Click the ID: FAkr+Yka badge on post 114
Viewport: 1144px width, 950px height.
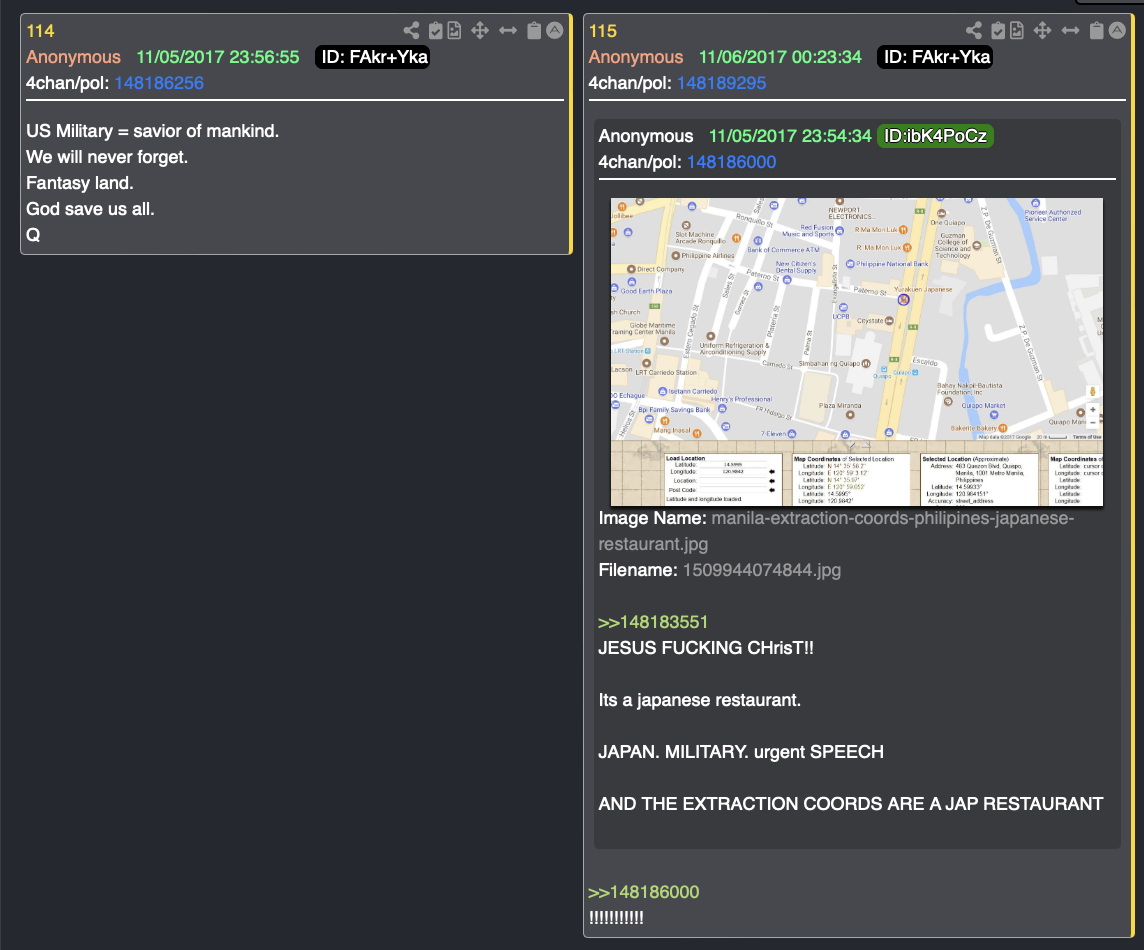[x=373, y=57]
